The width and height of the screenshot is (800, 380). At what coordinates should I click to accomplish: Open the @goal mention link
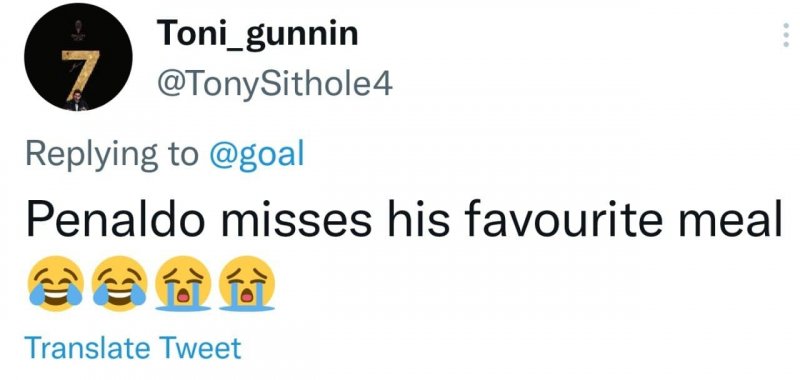click(257, 154)
